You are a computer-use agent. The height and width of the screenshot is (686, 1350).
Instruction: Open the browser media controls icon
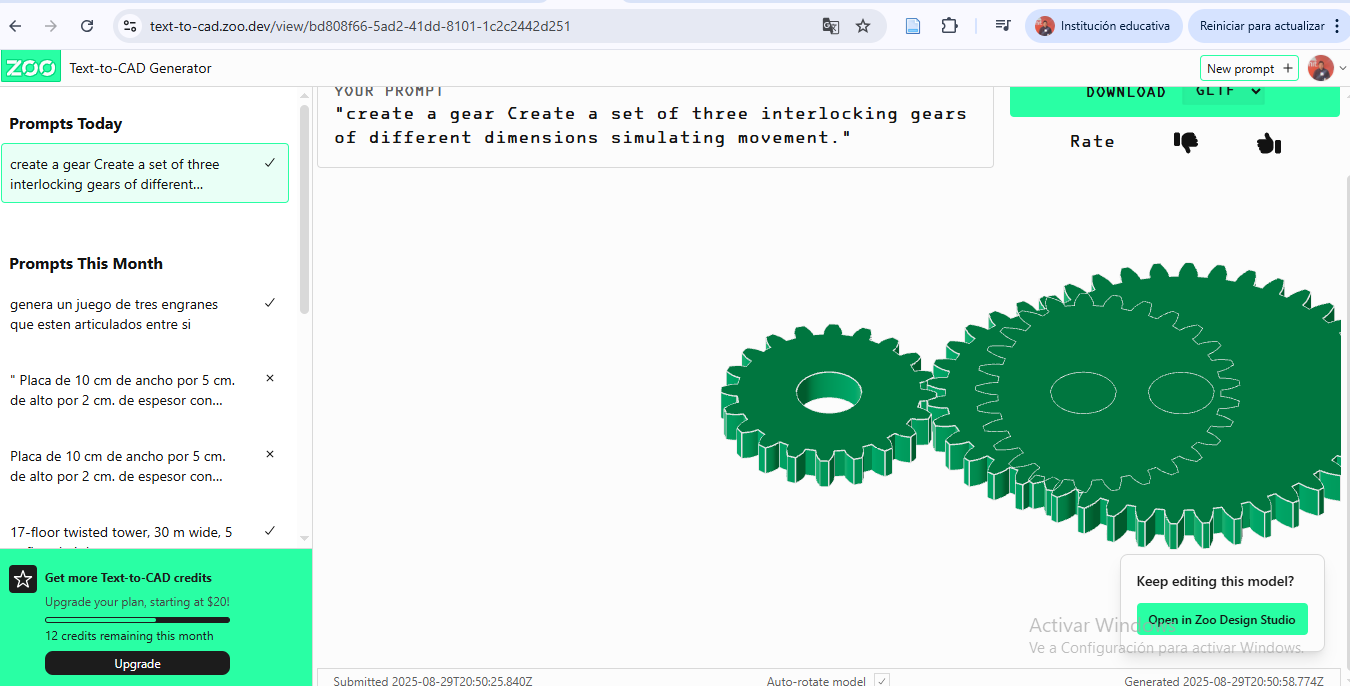coord(1002,26)
